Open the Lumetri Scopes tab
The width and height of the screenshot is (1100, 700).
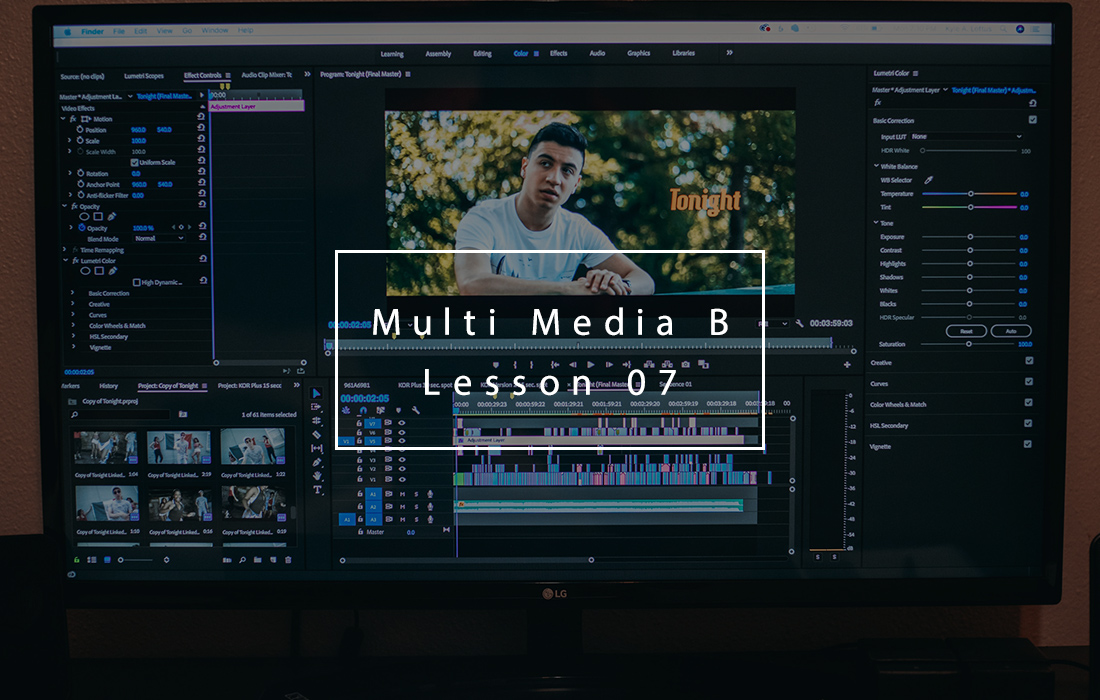[144, 76]
